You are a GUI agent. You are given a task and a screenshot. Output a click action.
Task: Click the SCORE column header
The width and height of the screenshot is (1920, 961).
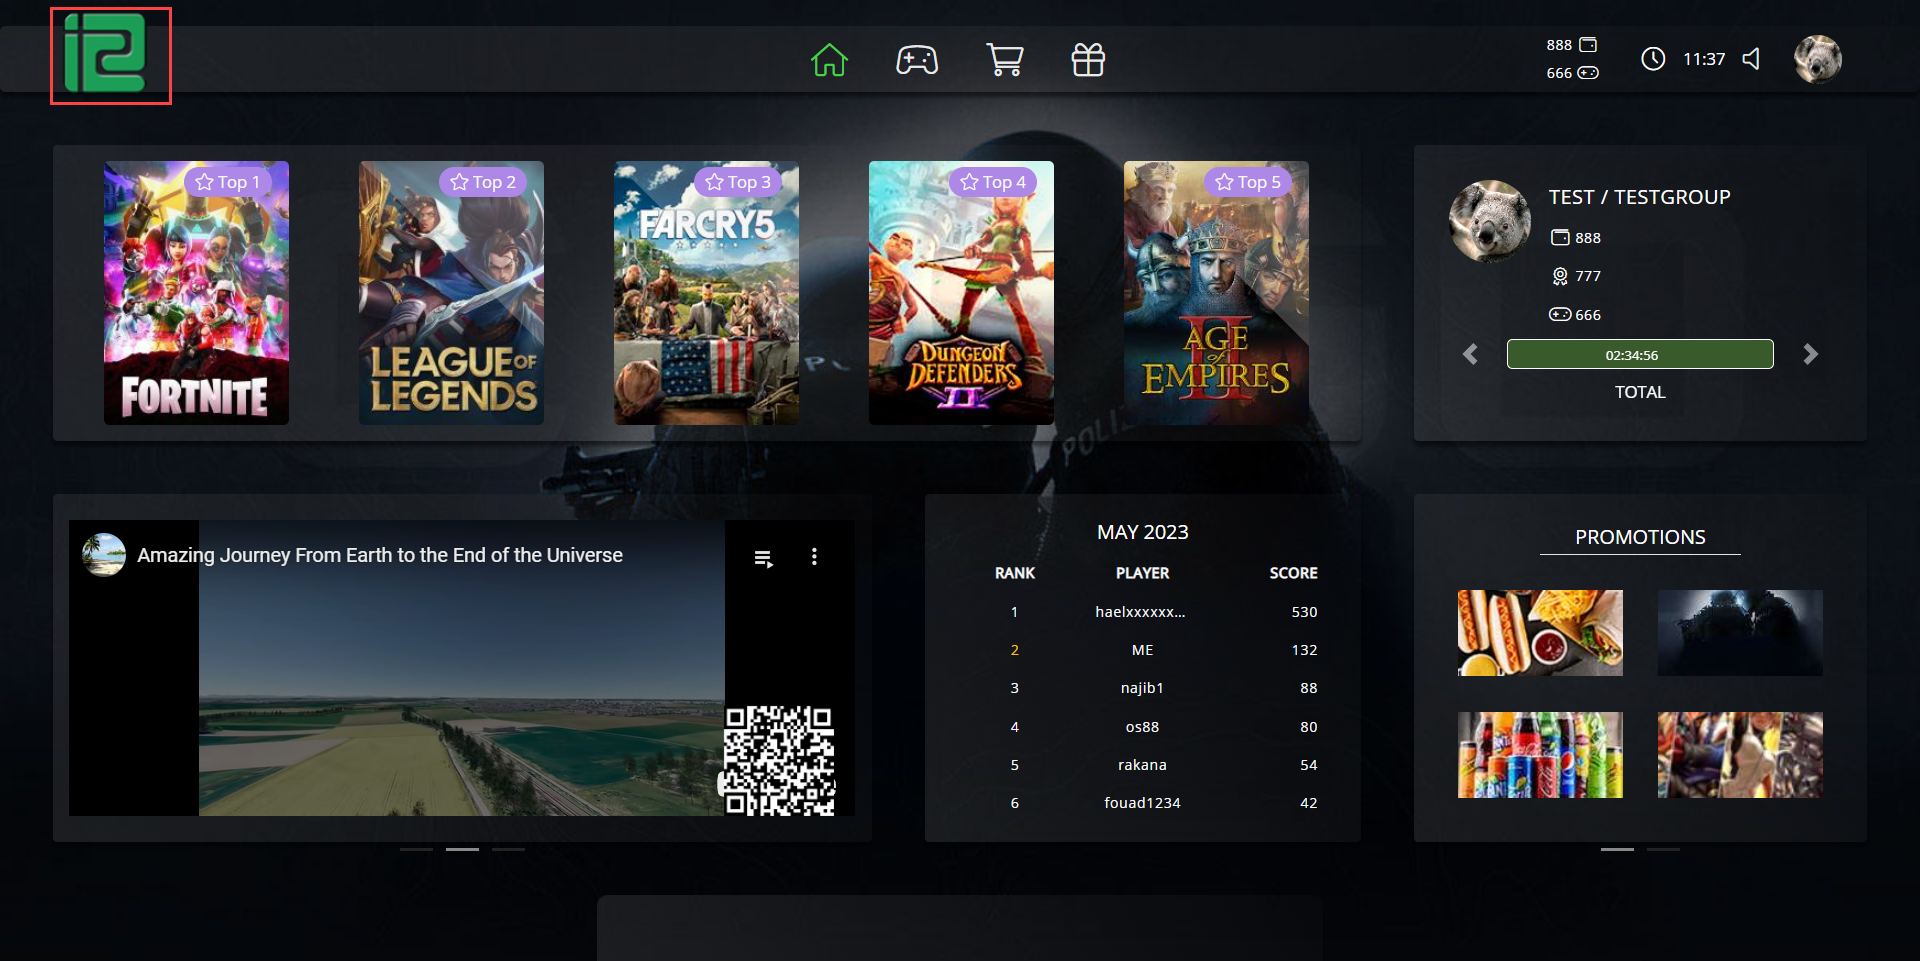pos(1293,573)
